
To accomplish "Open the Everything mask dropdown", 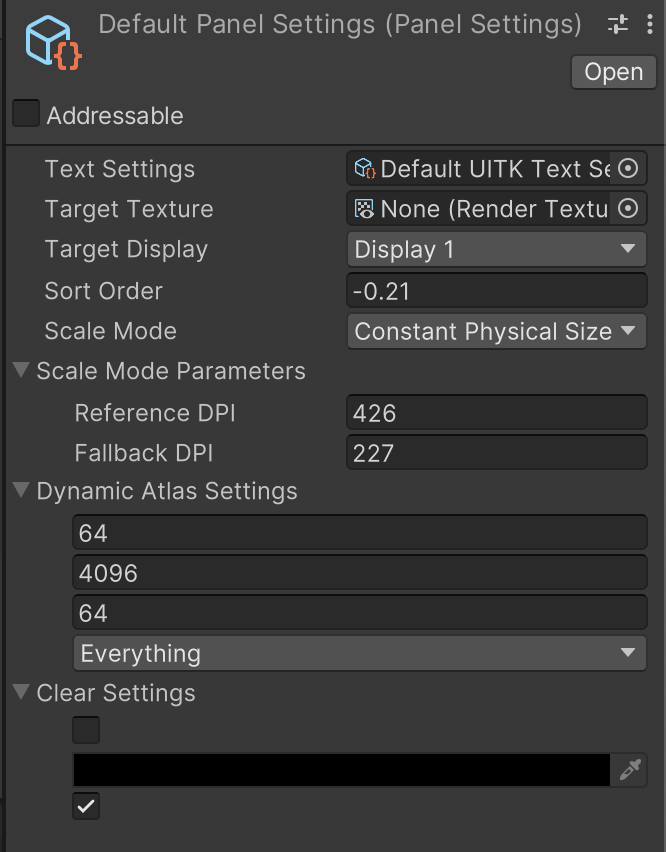I will 360,653.
